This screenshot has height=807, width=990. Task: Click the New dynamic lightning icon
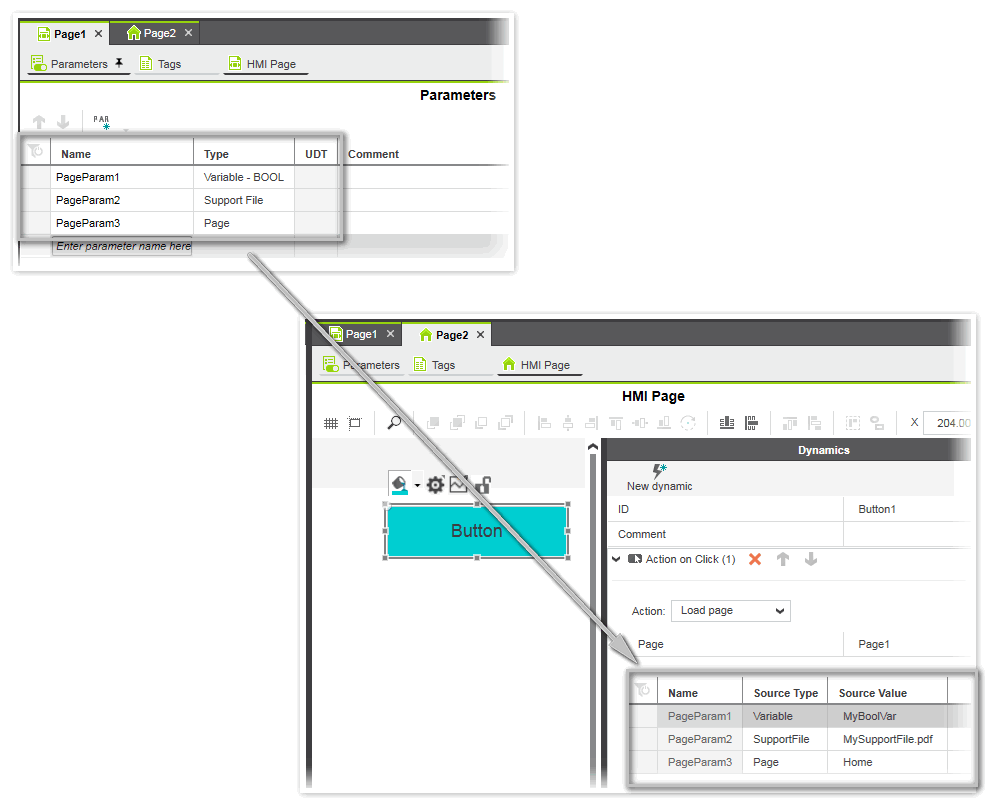coord(658,470)
